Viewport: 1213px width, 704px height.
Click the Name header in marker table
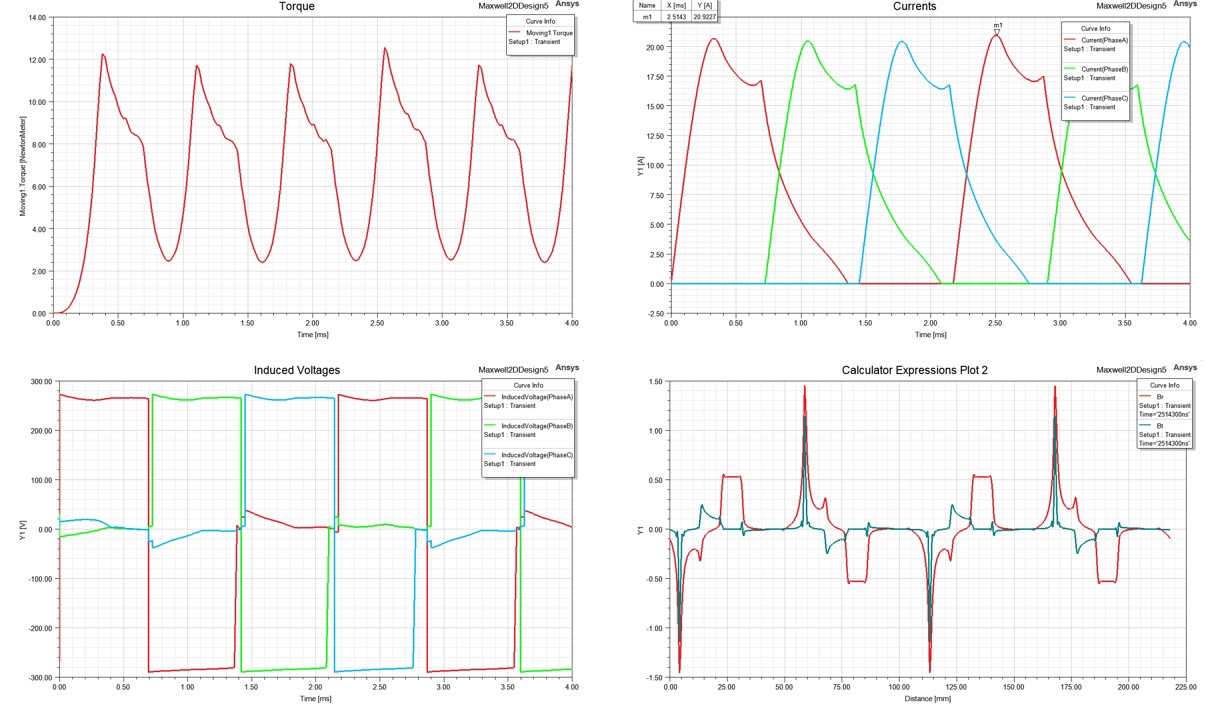tap(646, 5)
